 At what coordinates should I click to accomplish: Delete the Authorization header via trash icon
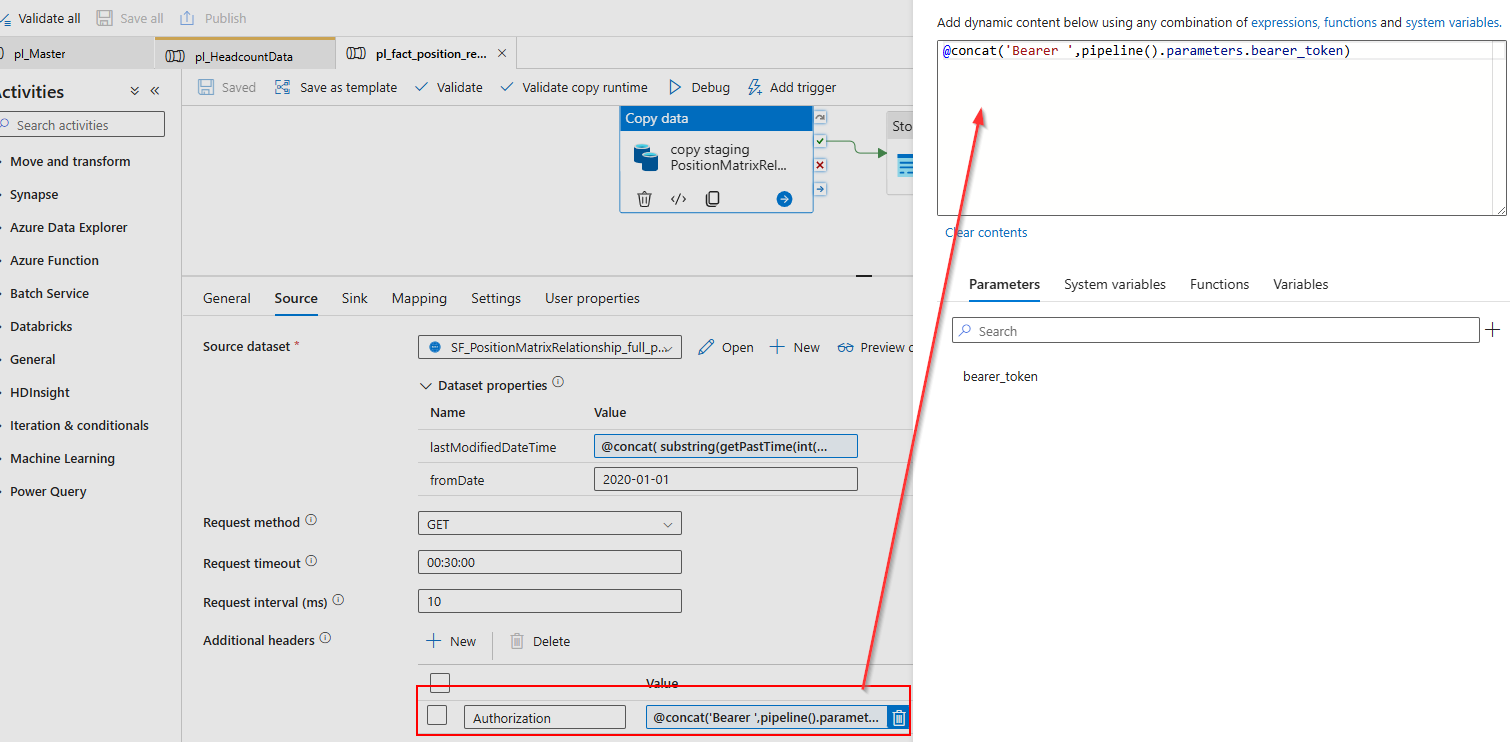point(898,717)
